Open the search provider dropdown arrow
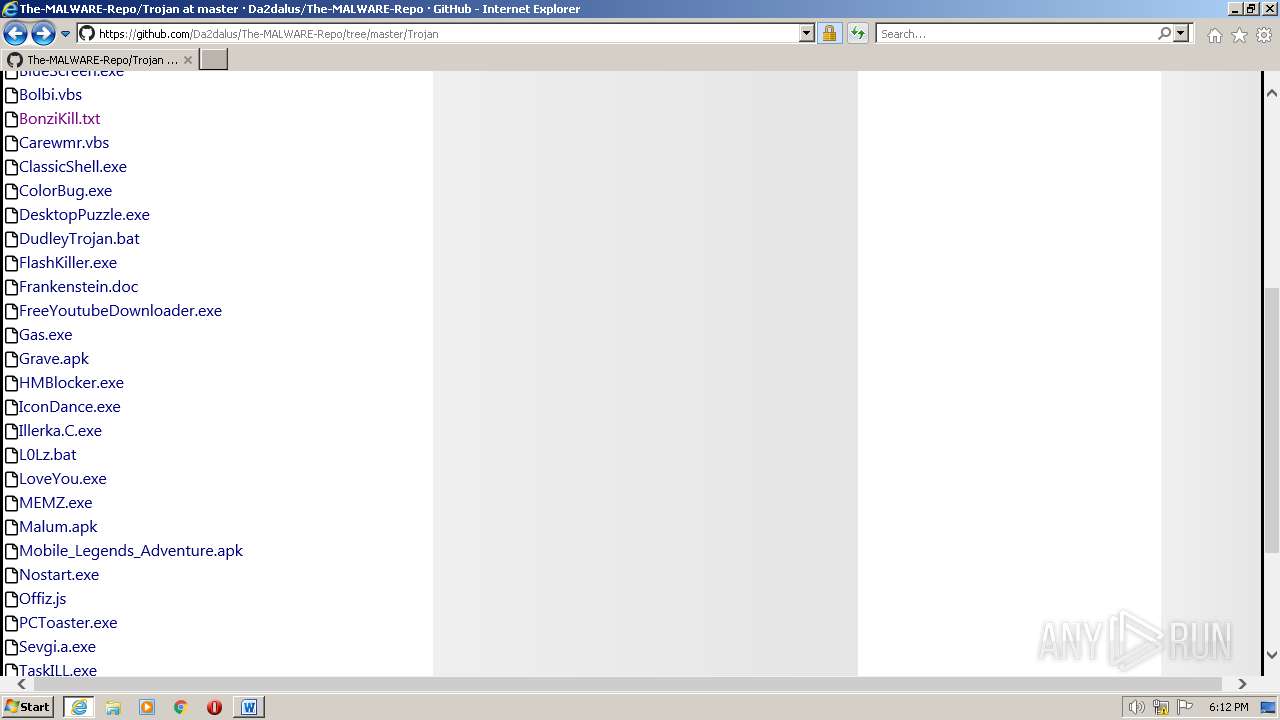 (1181, 33)
